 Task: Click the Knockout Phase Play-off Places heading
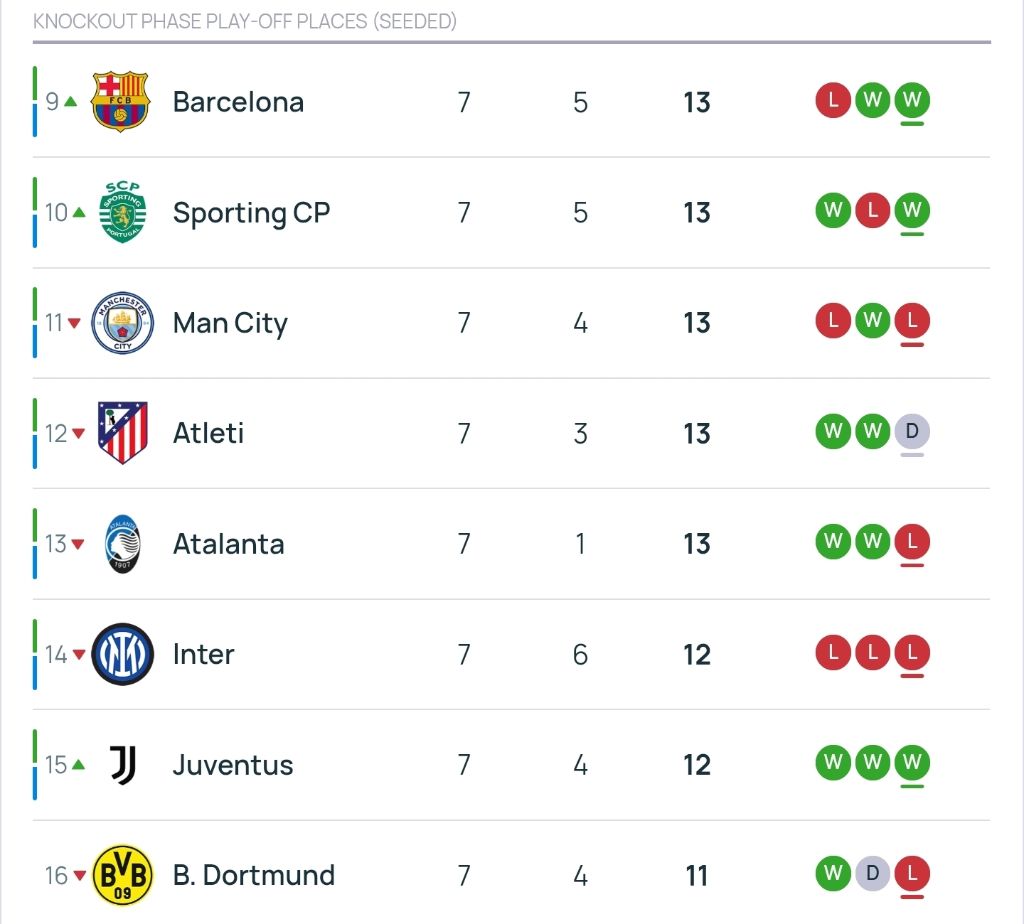(245, 21)
